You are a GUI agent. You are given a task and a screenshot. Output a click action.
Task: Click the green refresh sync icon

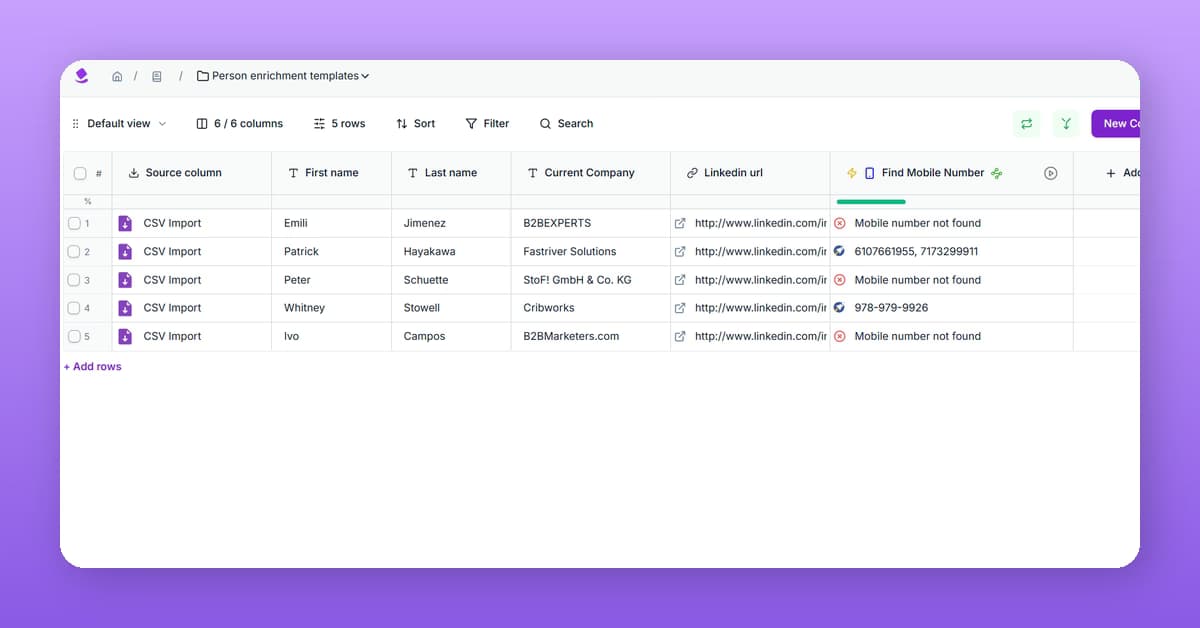pyautogui.click(x=1026, y=124)
